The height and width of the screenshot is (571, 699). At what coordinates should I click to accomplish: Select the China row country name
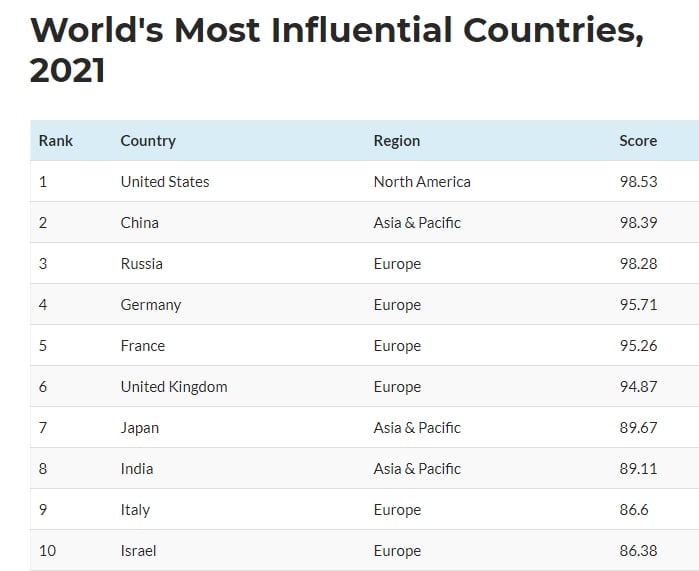click(x=140, y=223)
